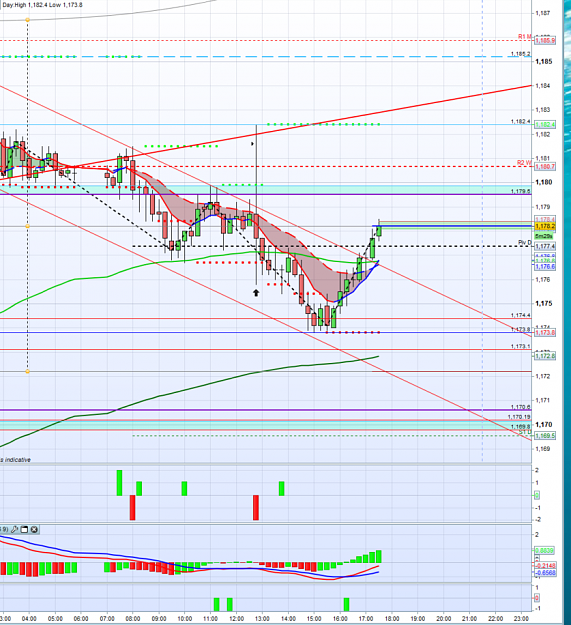571x625 pixels.
Task: Select the yellow 1,178.2 current price label
Action: tap(545, 226)
